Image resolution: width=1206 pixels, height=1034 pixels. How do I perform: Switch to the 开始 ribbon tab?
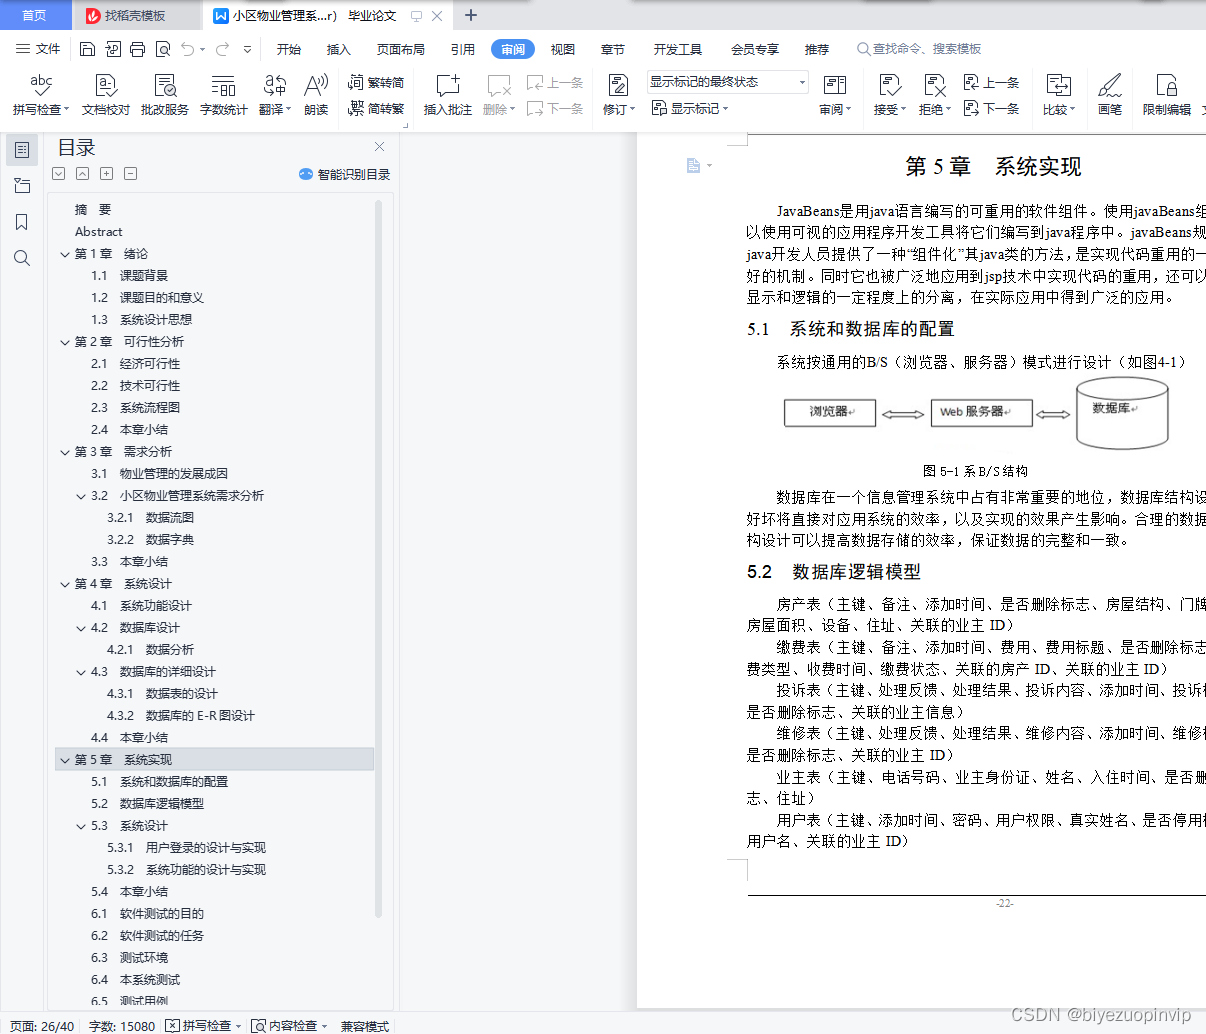(289, 49)
